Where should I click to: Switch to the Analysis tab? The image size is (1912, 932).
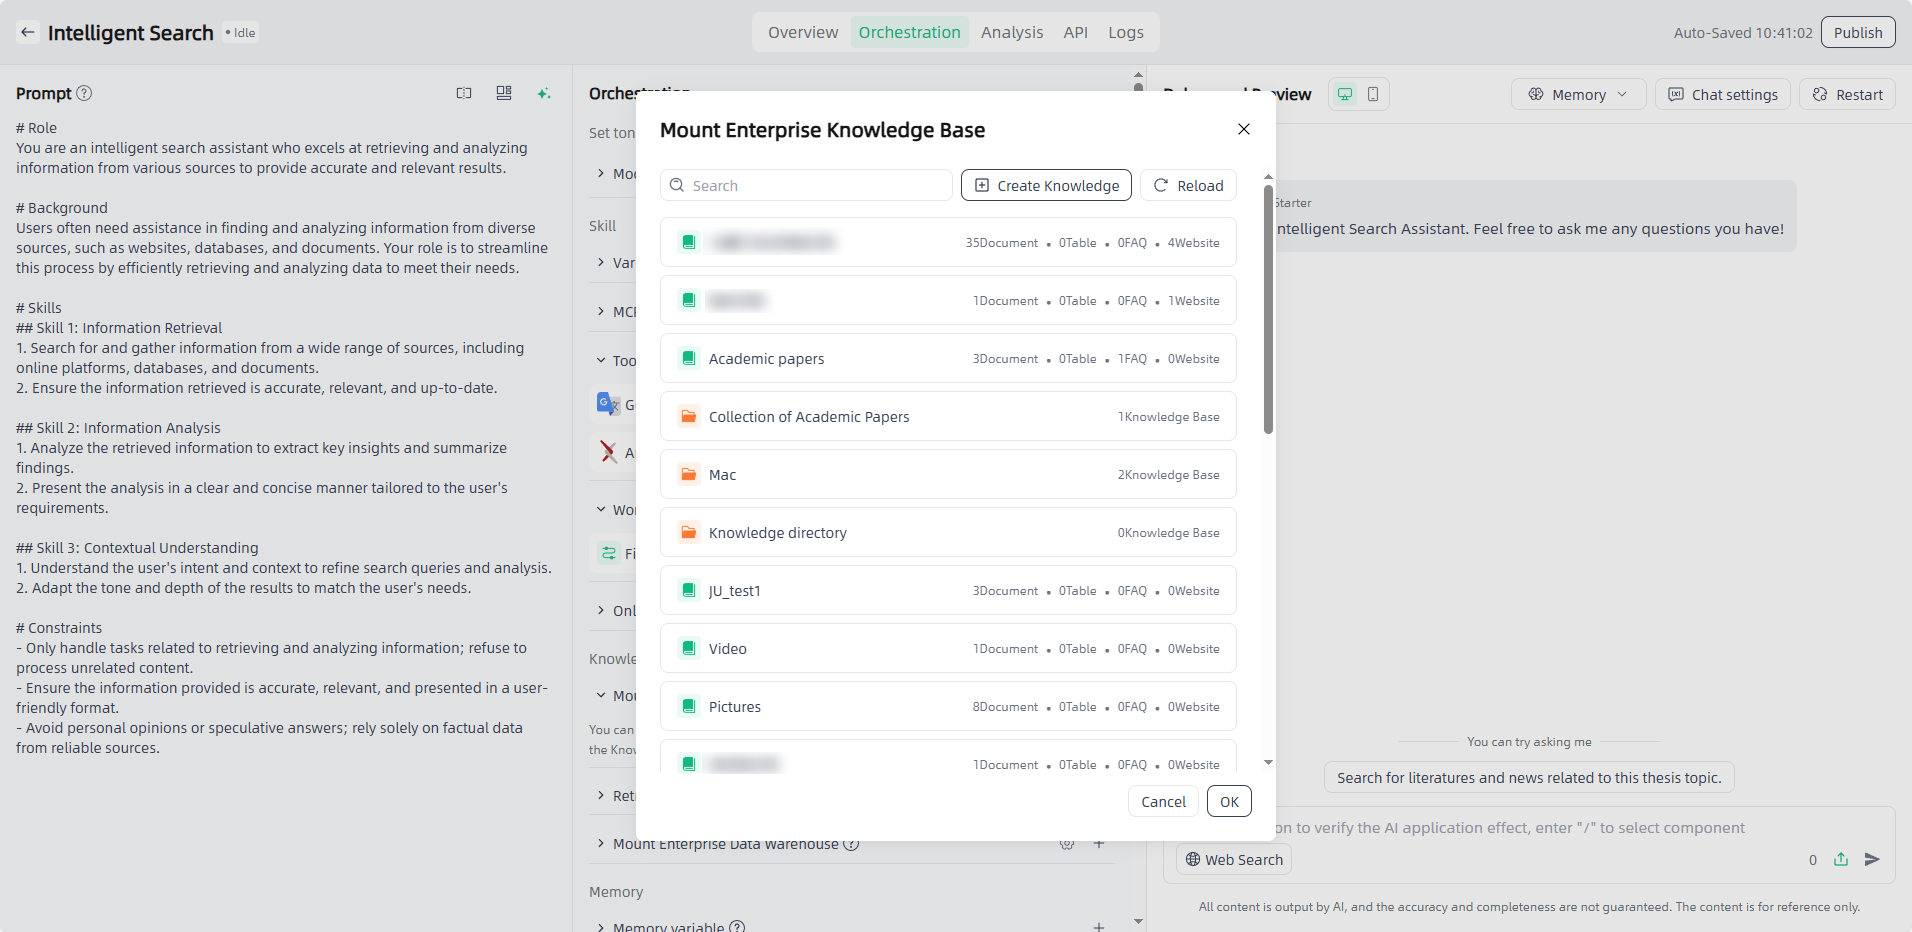click(1011, 32)
